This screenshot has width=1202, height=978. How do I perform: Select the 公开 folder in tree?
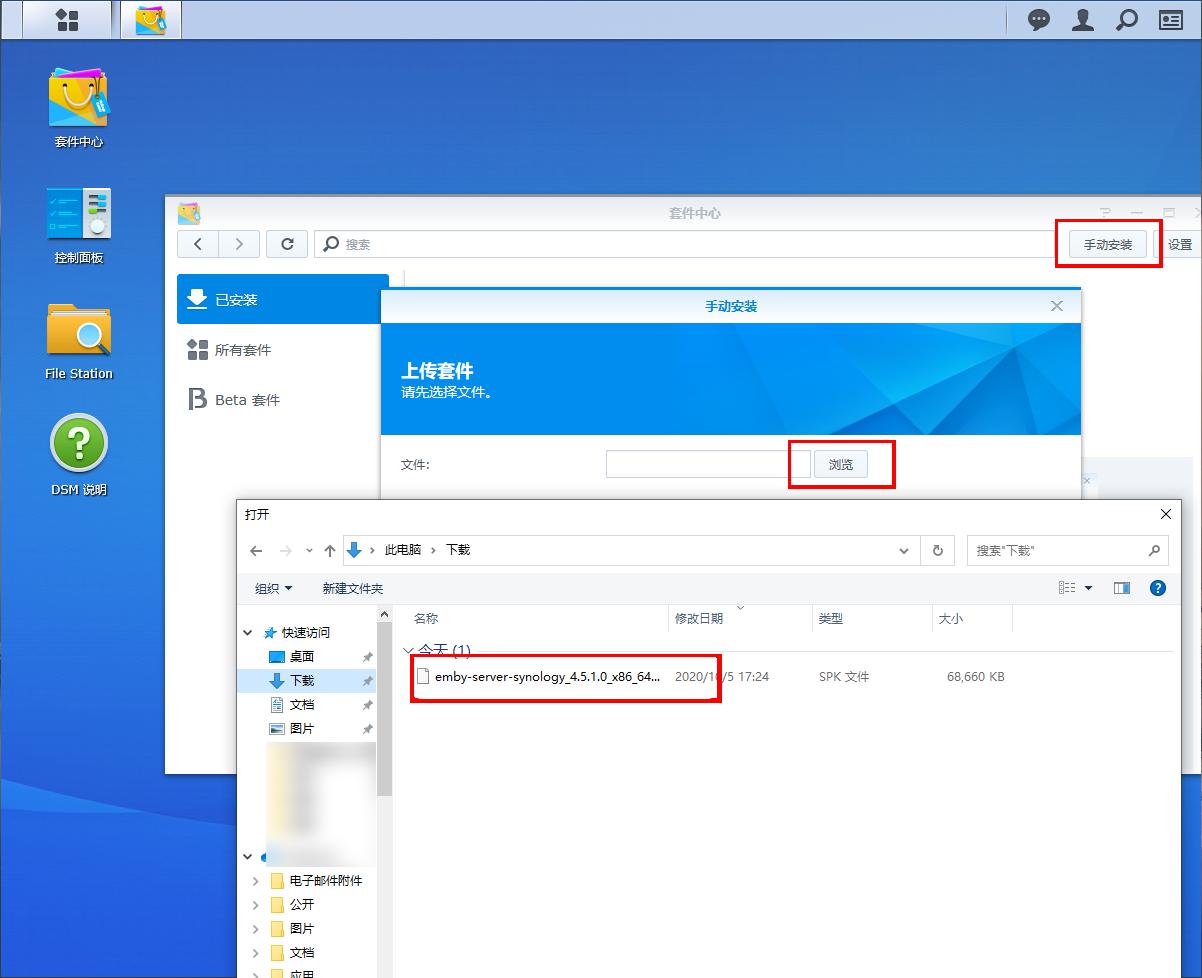click(302, 905)
